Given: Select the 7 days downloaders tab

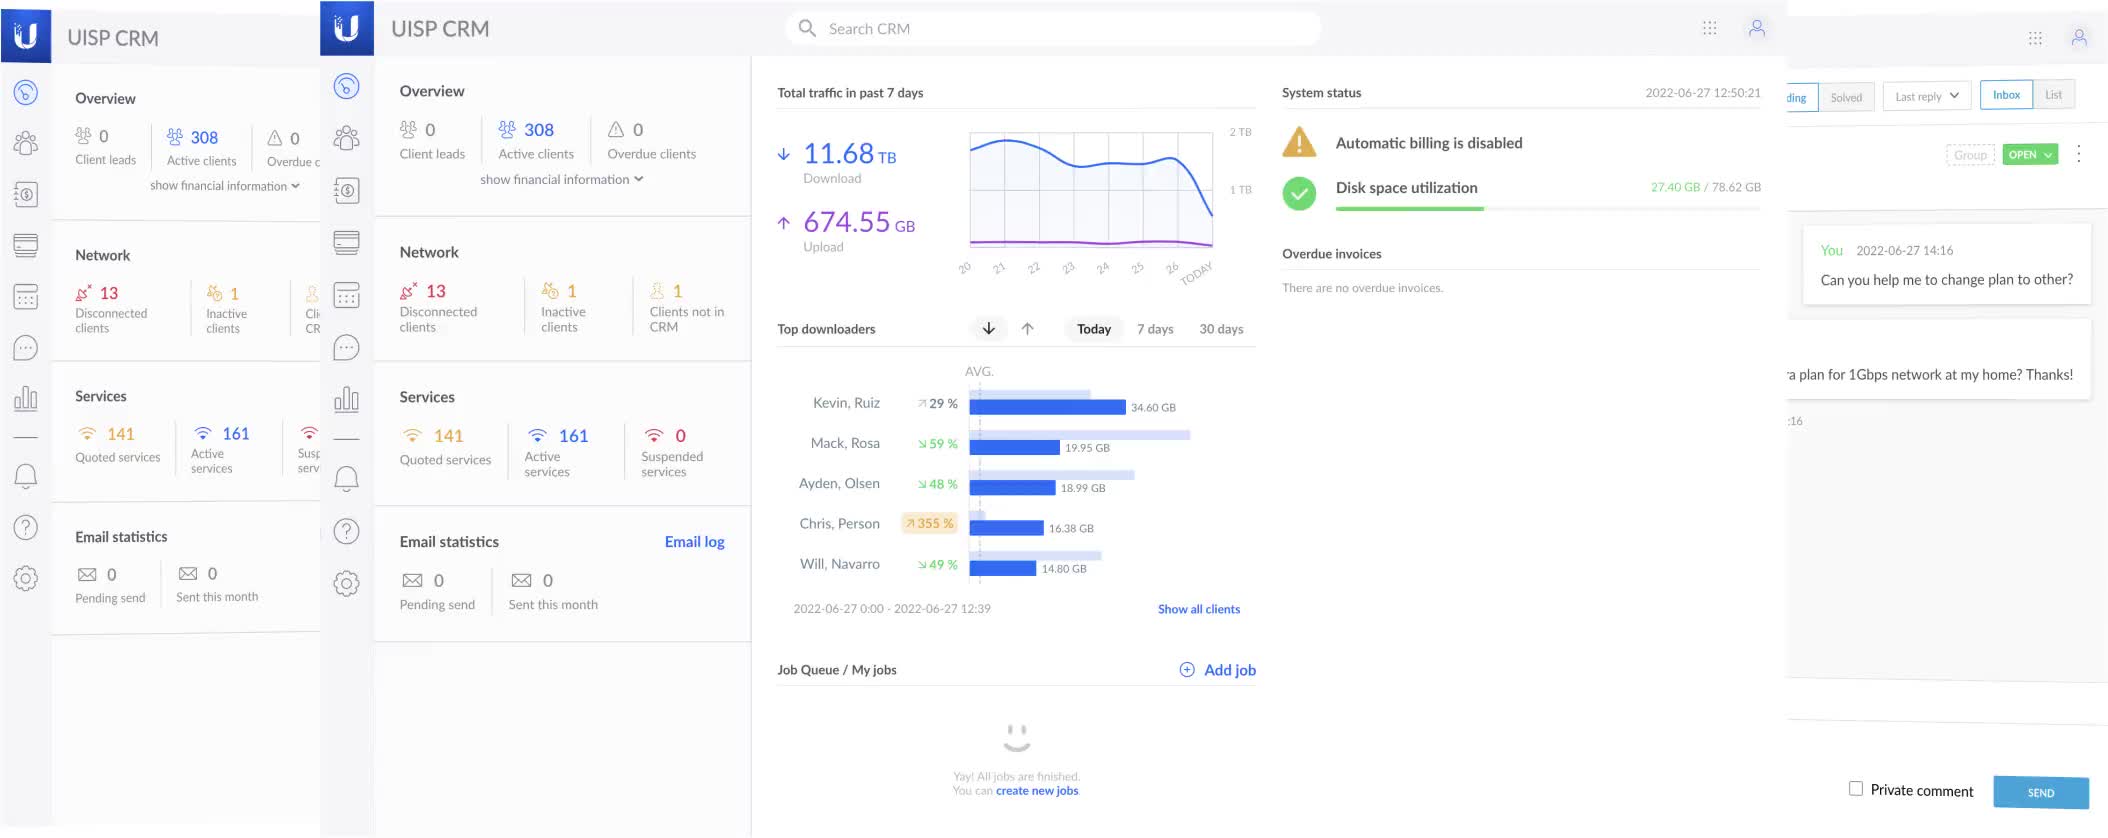Looking at the screenshot, I should point(1154,329).
